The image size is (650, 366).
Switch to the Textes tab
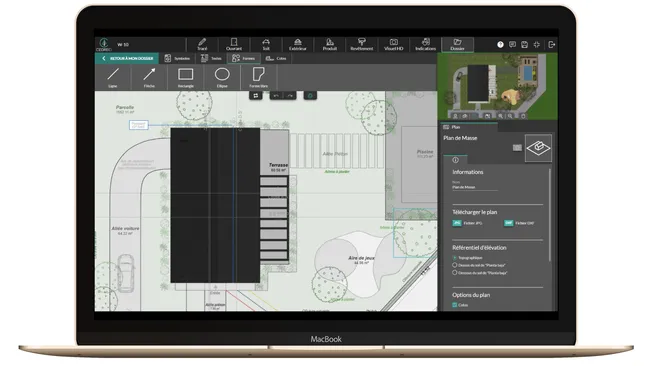click(x=211, y=58)
